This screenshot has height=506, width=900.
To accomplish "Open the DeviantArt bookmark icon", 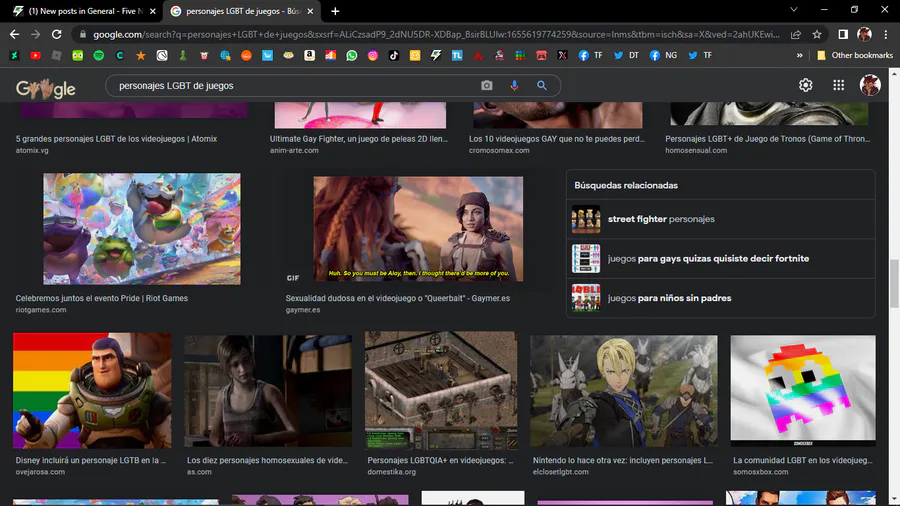I will click(14, 56).
